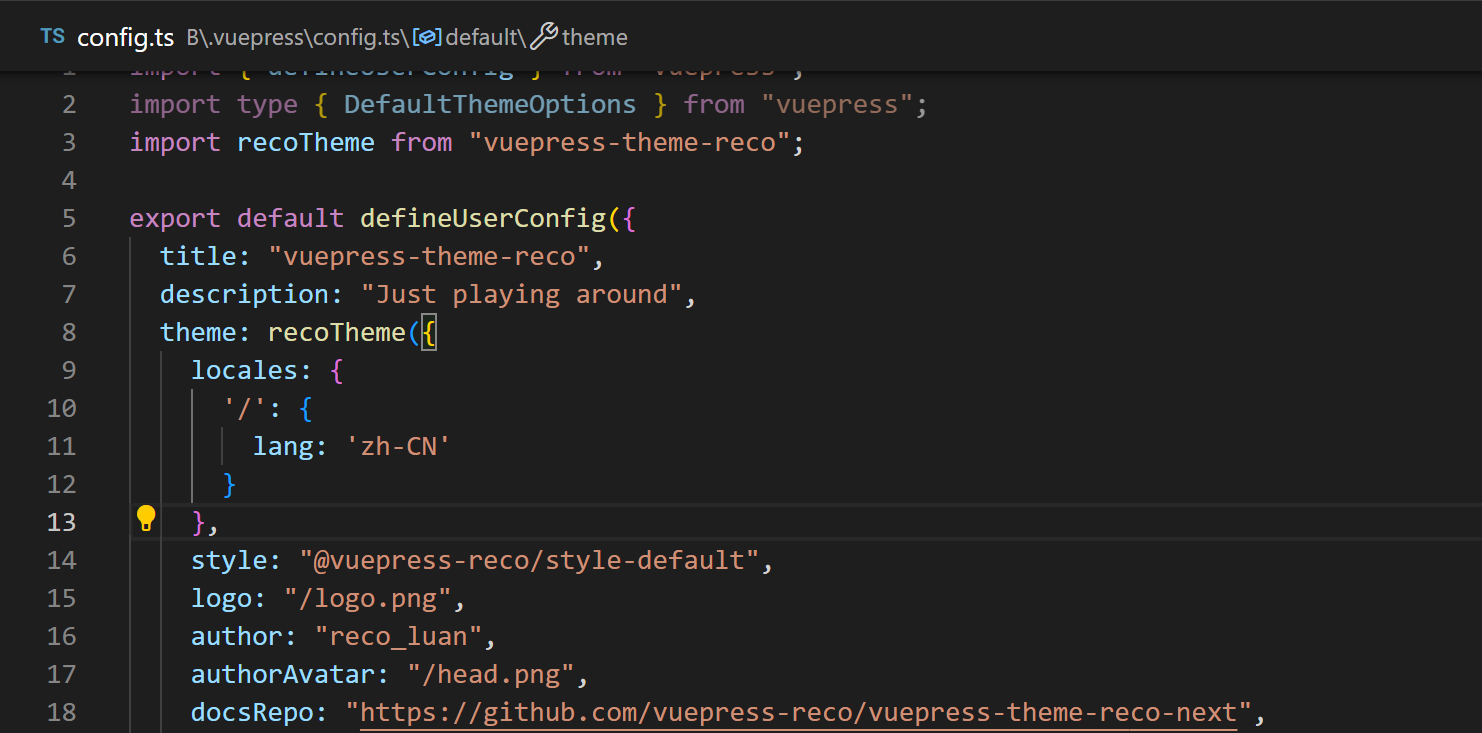Click the yellow lightbulb code action icon
The image size is (1482, 733).
pyautogui.click(x=146, y=518)
